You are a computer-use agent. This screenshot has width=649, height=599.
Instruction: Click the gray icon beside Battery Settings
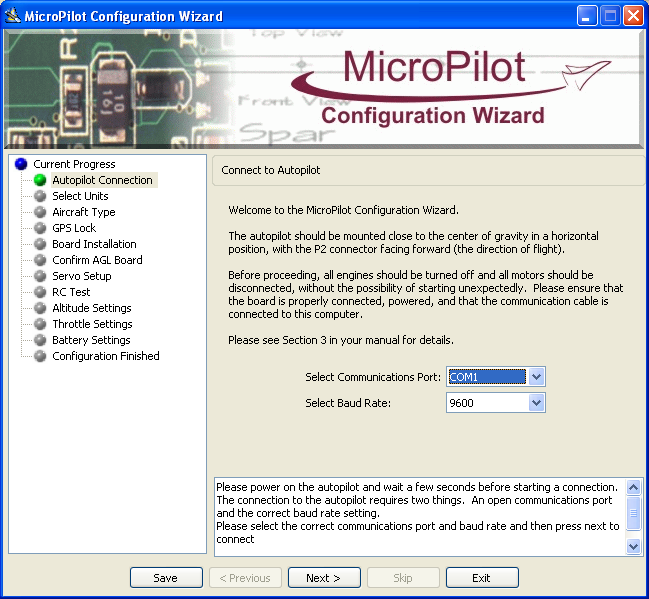(40, 340)
